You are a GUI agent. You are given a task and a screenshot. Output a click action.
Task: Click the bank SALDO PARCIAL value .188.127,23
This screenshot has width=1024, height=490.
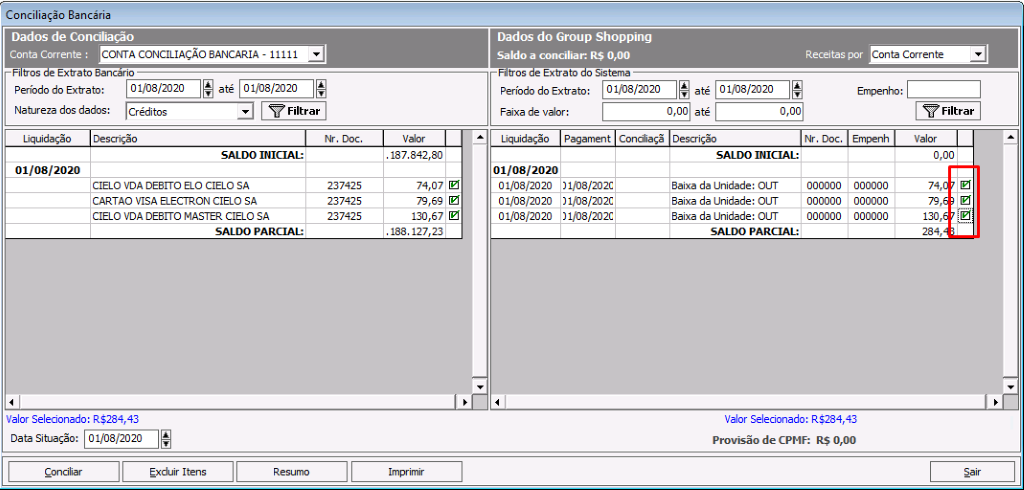414,231
